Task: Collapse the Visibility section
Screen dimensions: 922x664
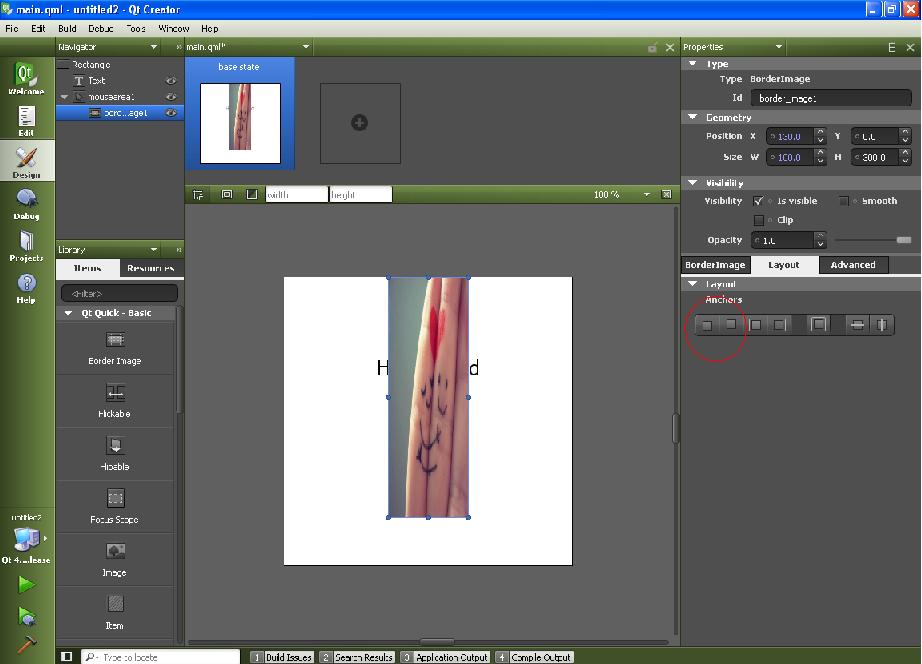Action: [693, 182]
